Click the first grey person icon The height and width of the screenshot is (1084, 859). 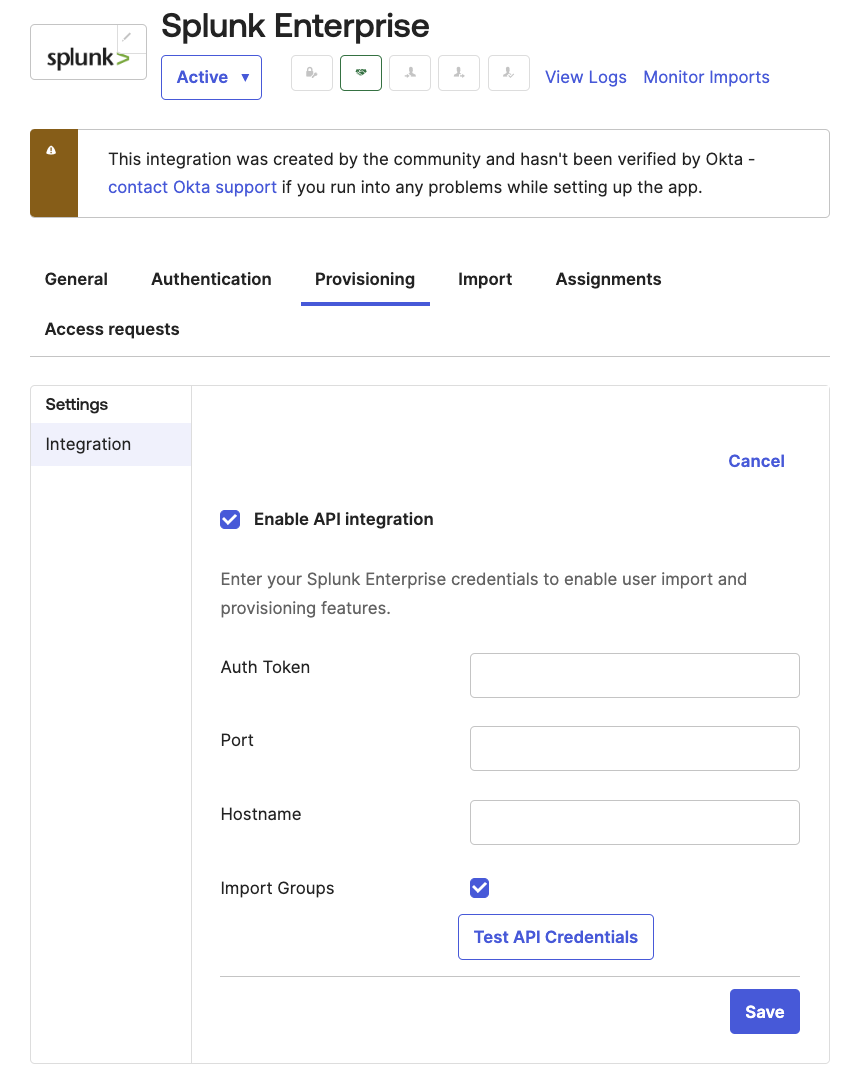tap(410, 73)
